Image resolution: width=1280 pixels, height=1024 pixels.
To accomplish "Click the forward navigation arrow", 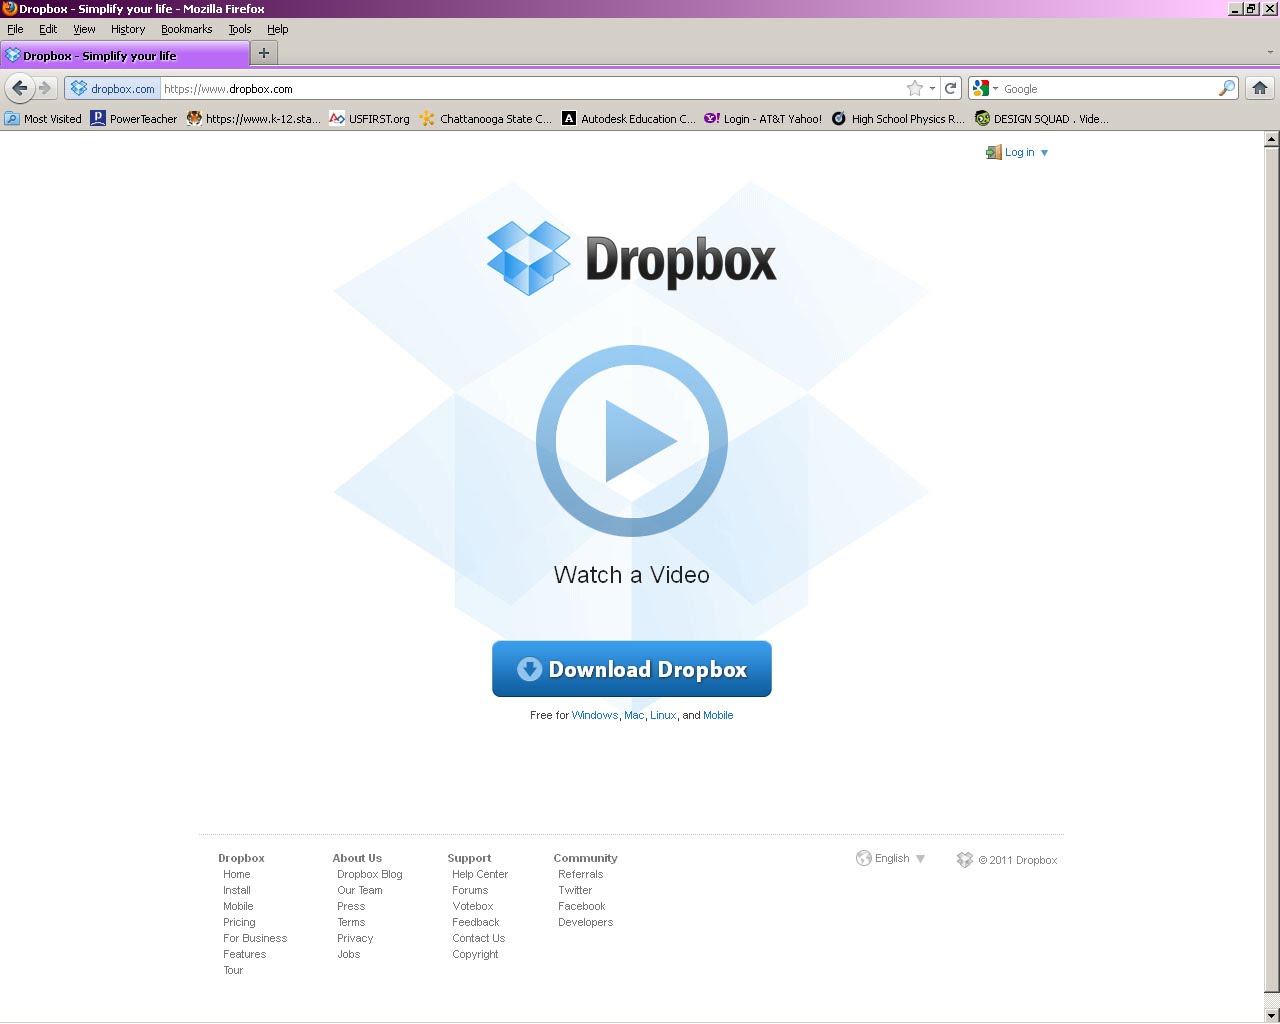I will click(x=45, y=88).
